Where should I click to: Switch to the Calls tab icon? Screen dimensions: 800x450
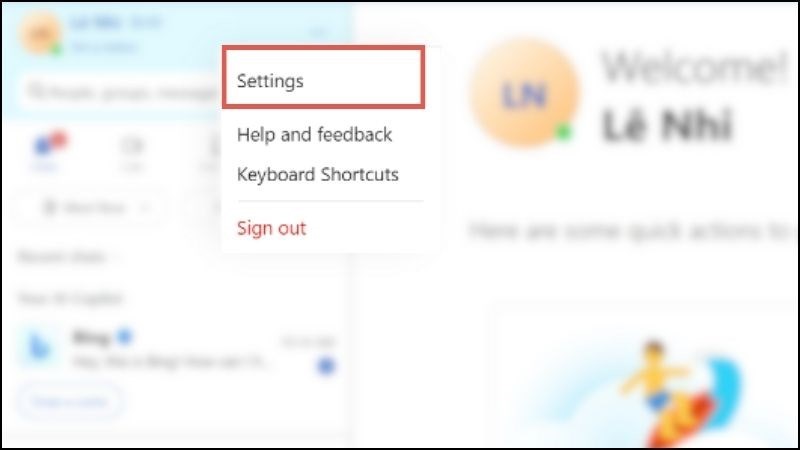tap(132, 153)
